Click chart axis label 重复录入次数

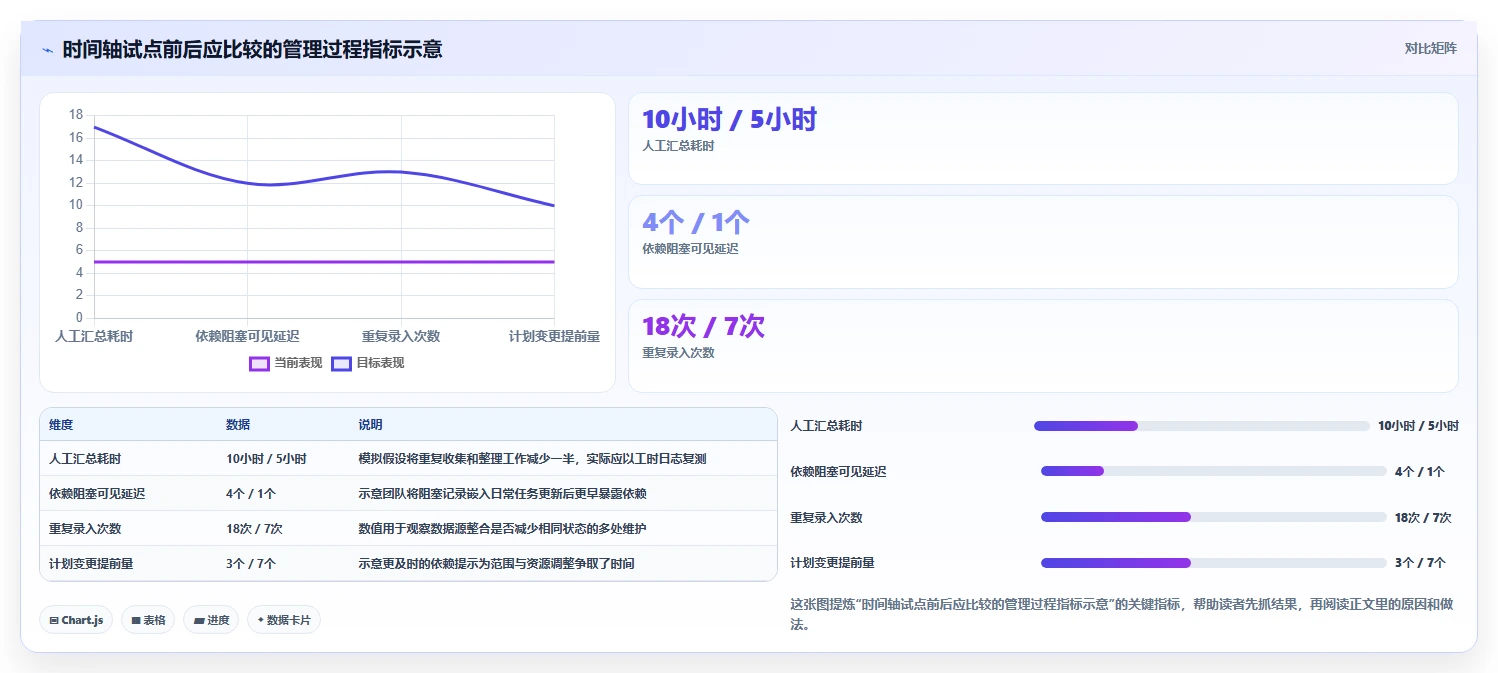(x=401, y=336)
